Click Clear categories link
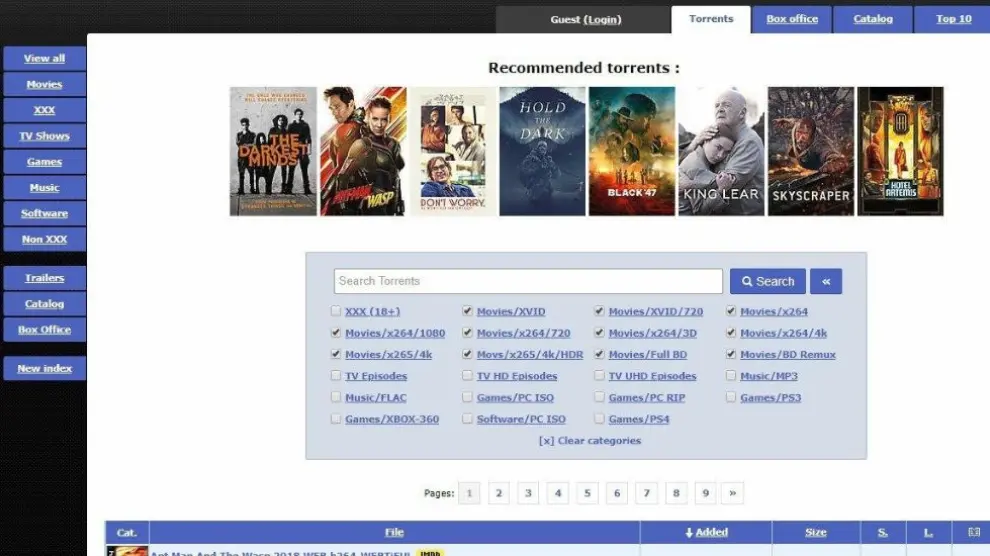 [590, 441]
